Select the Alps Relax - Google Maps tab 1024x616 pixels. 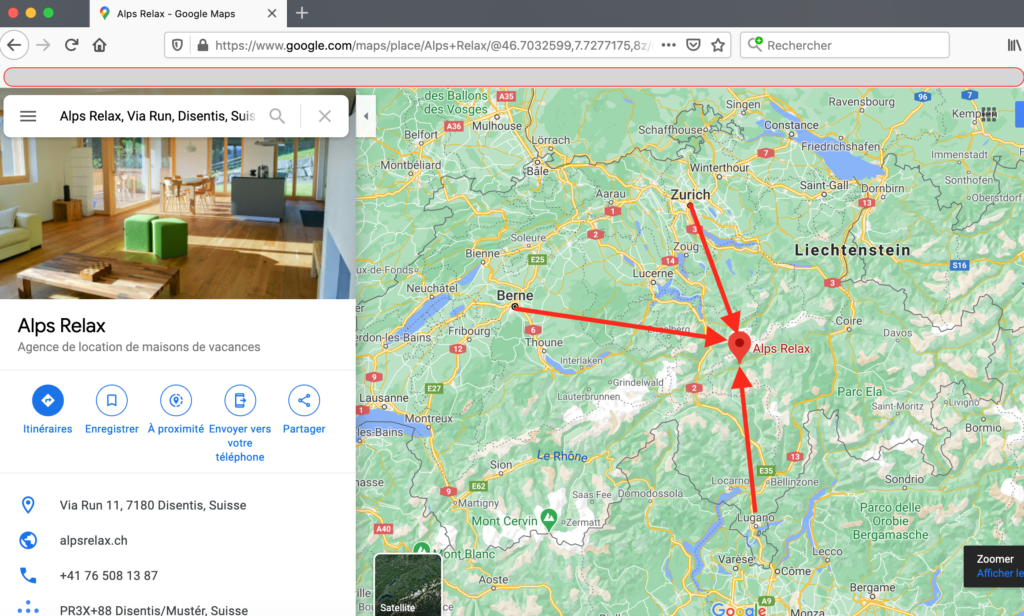187,14
